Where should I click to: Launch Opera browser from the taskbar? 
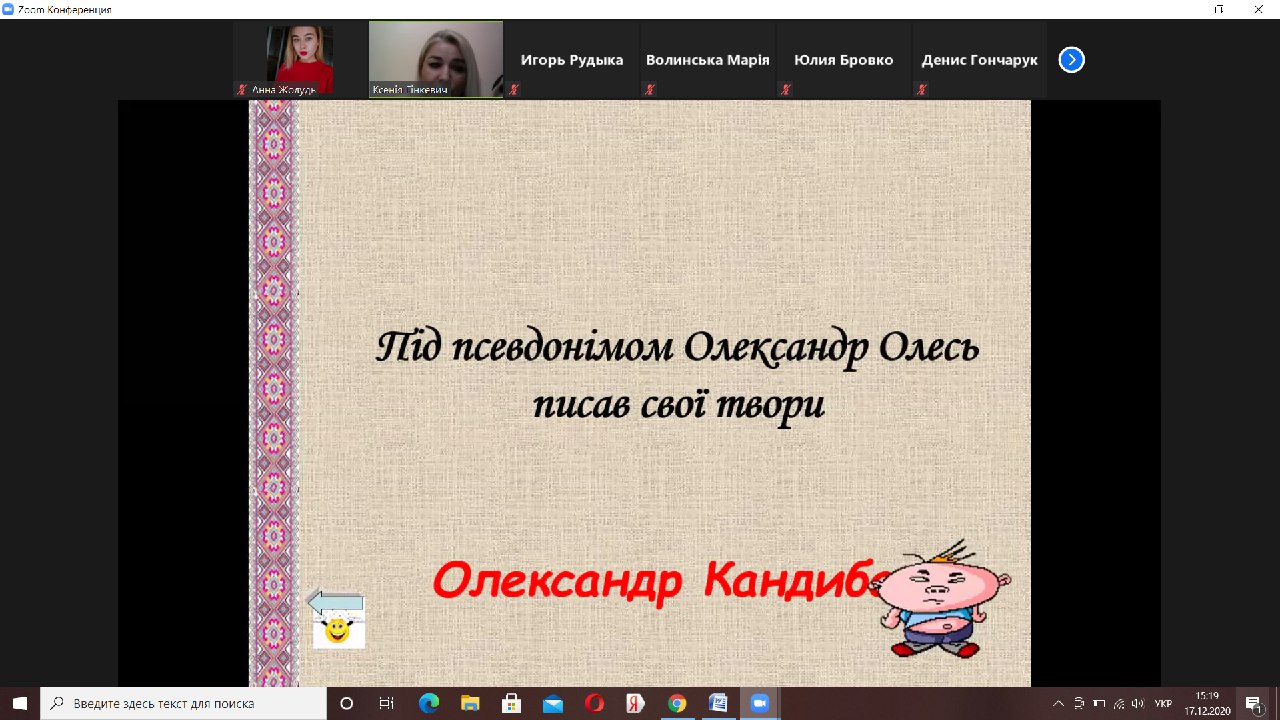coord(594,703)
